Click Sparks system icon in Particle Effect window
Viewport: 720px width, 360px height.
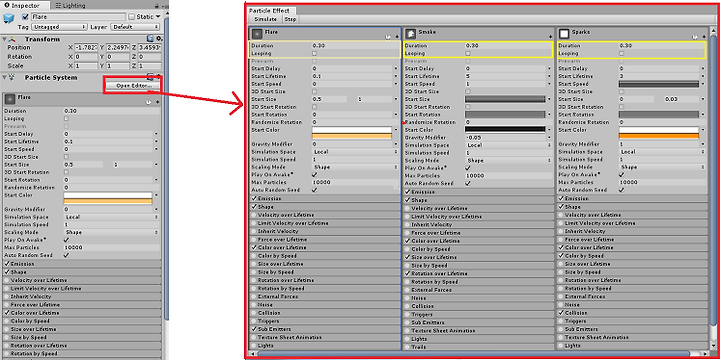coord(564,34)
